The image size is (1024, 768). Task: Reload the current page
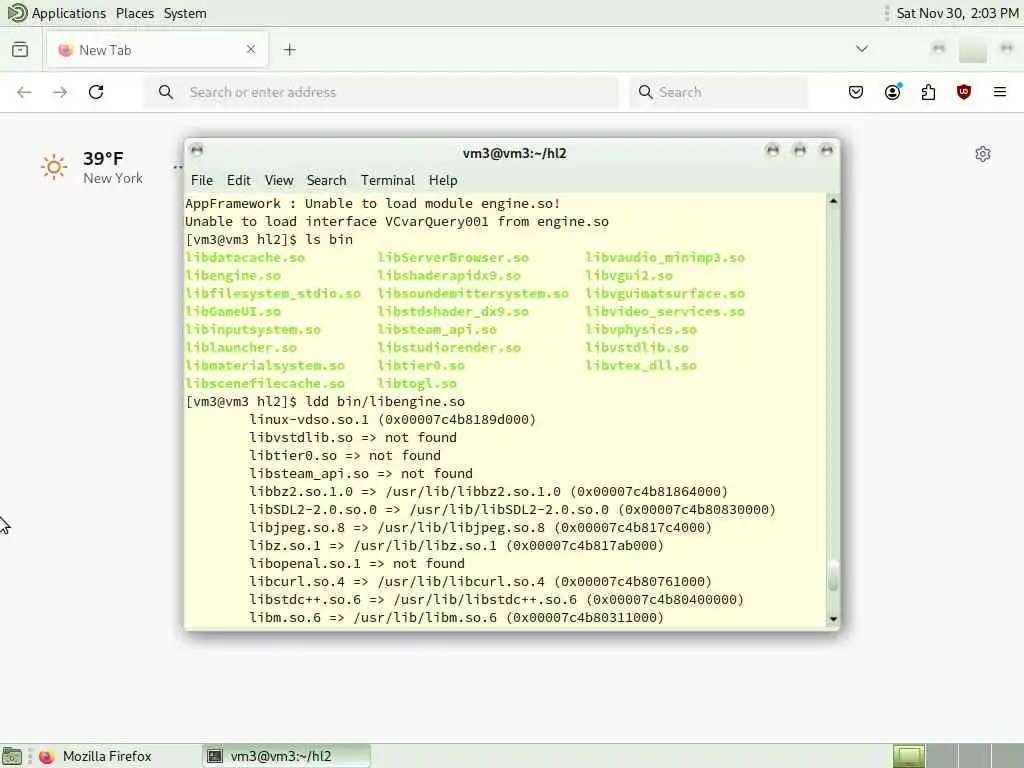pyautogui.click(x=96, y=92)
